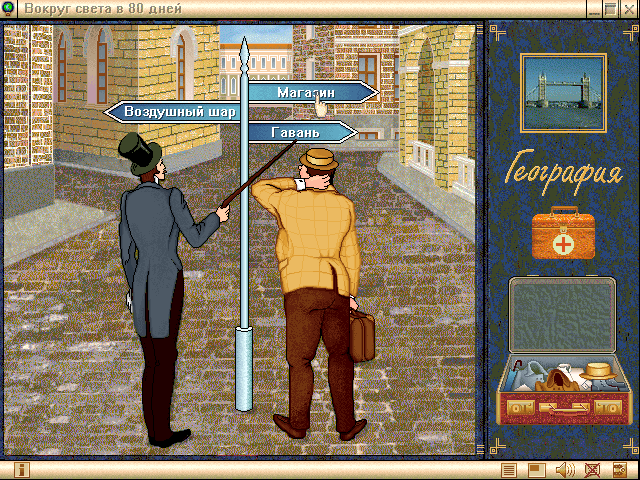The height and width of the screenshot is (480, 640).
Task: Click the left suitcase lock clasp
Action: [x=520, y=407]
